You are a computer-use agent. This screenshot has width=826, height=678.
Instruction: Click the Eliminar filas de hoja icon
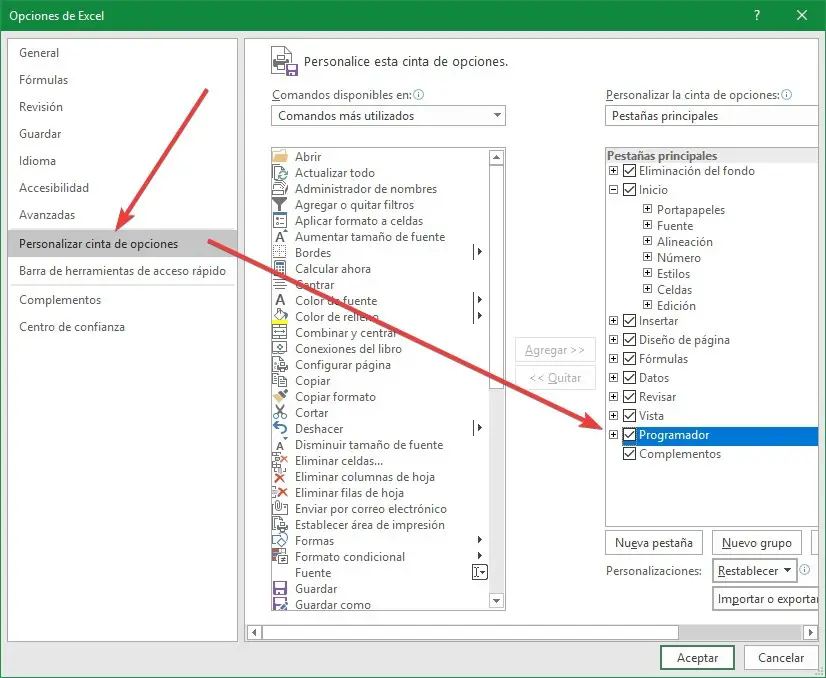[280, 493]
